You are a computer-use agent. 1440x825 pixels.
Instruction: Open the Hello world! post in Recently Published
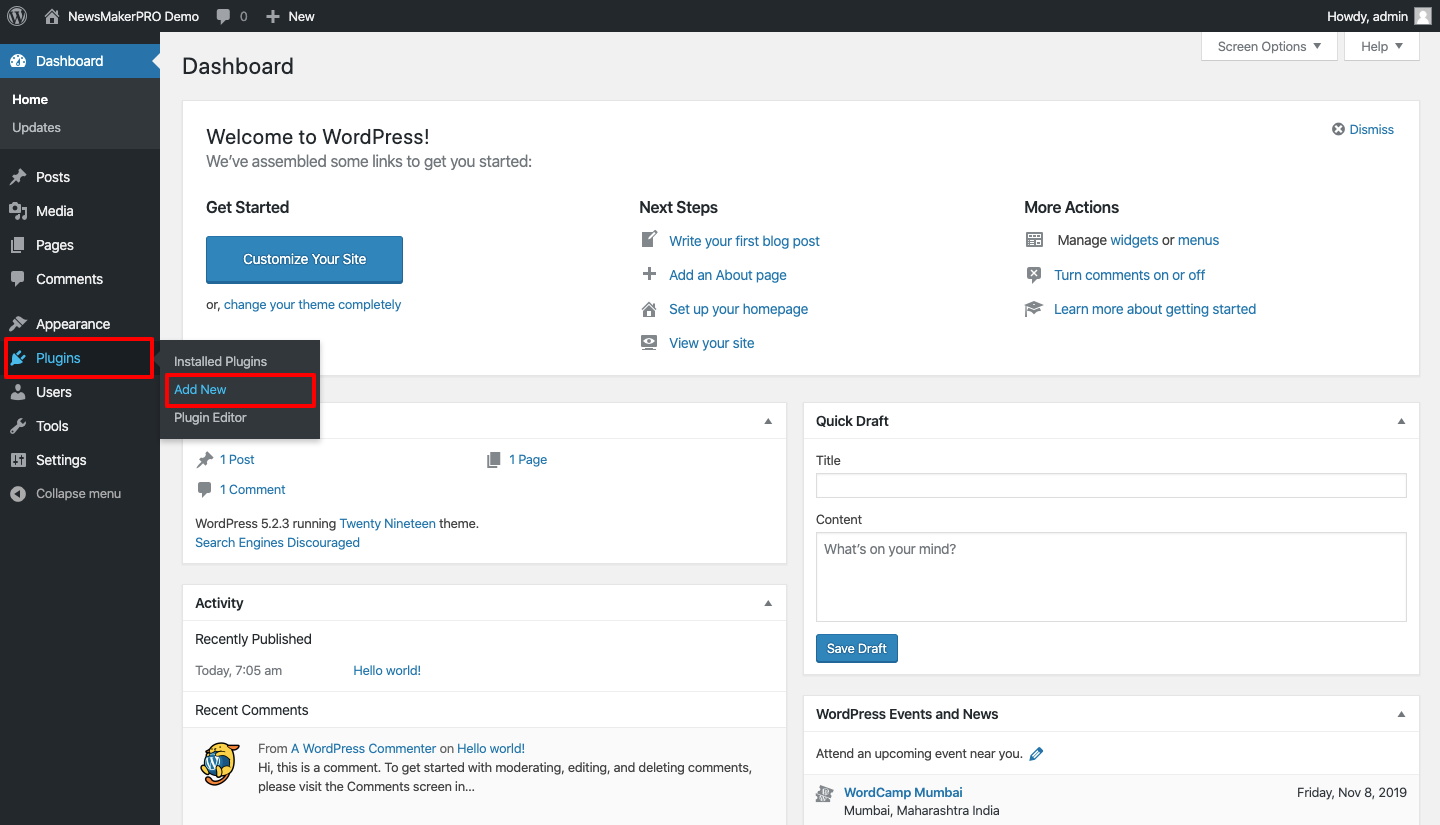(x=387, y=671)
